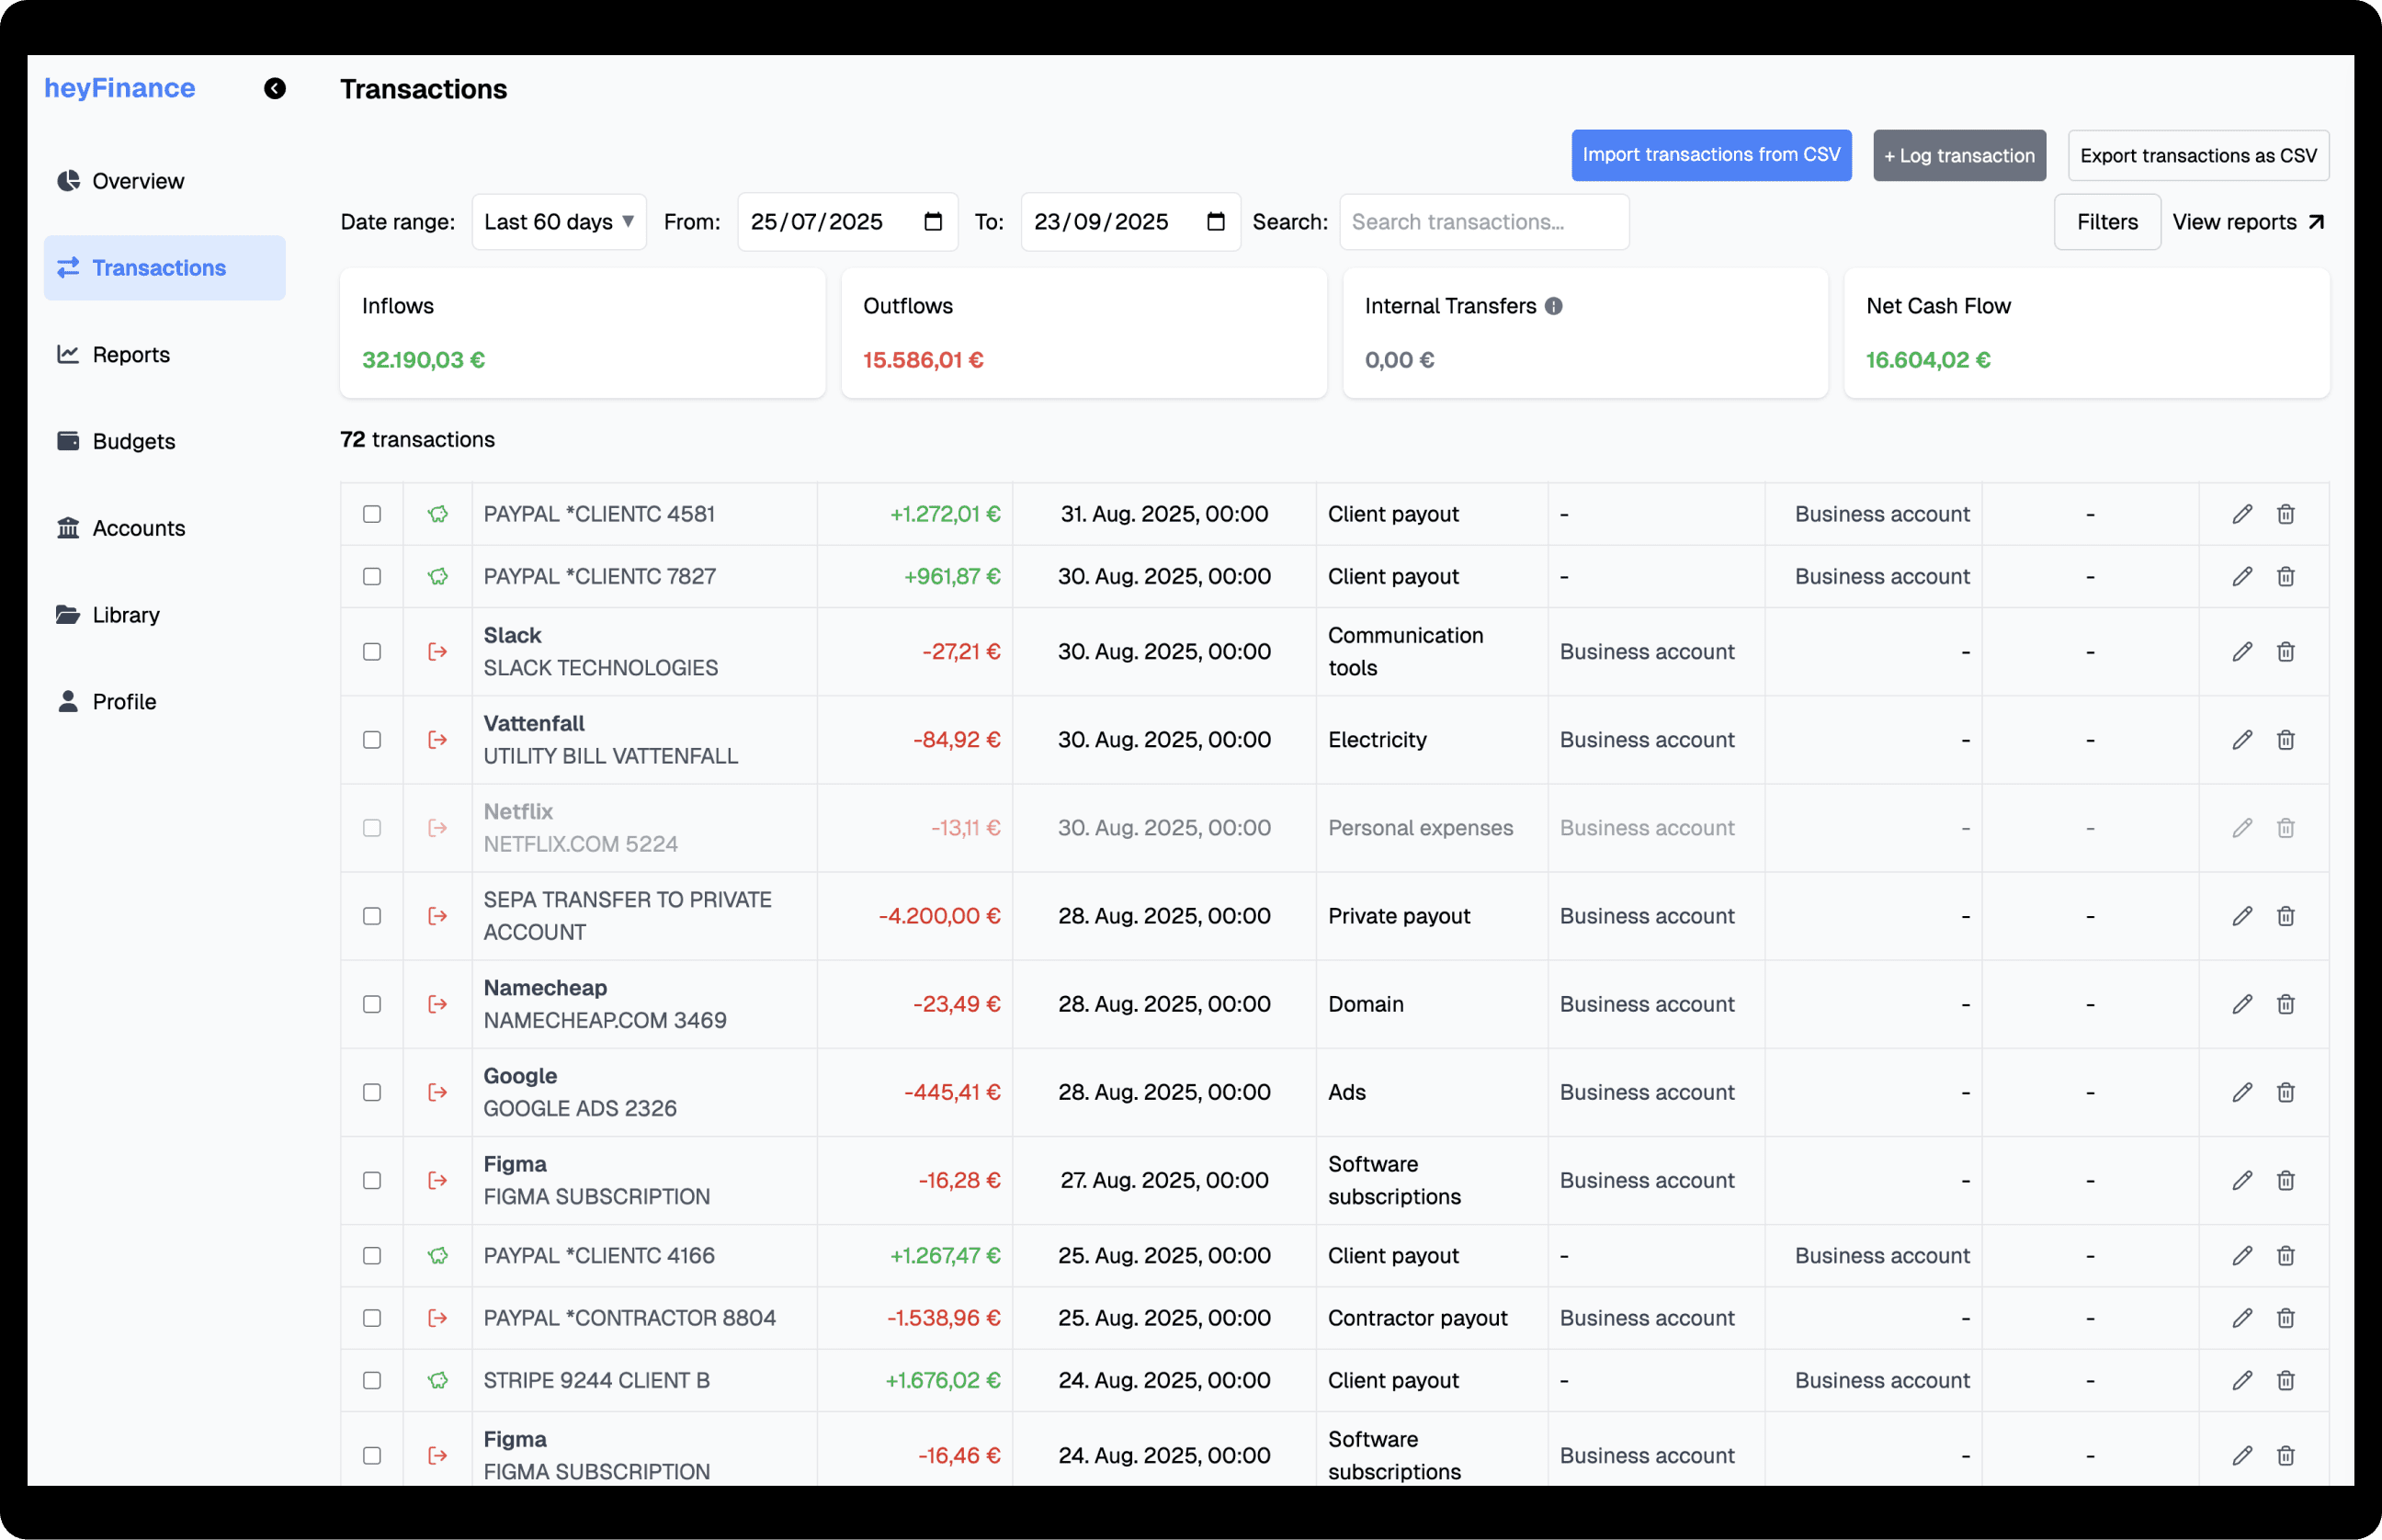Edit the SEPA transfer private payout transaction
This screenshot has width=2382, height=1540.
coord(2242,916)
